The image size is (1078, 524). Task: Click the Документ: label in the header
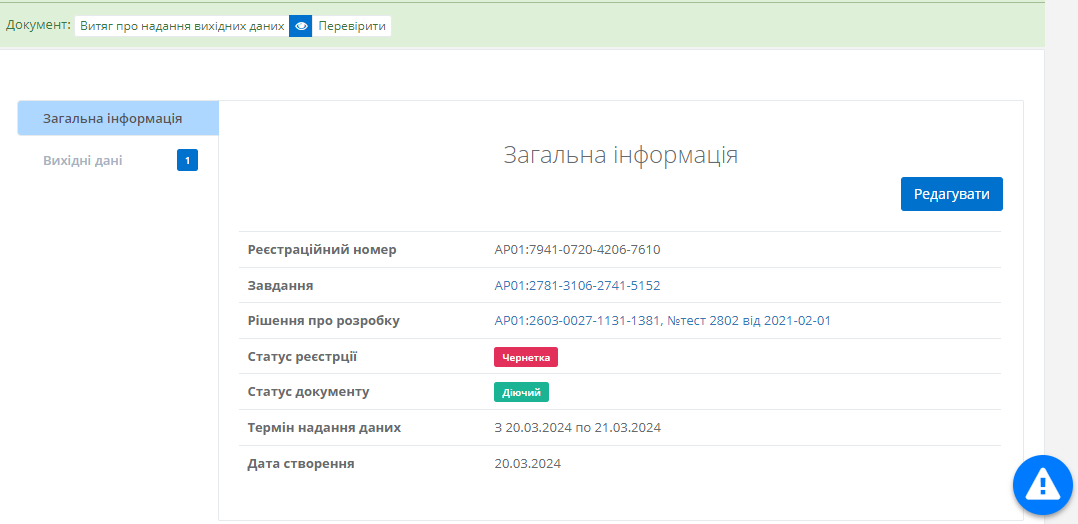(x=38, y=24)
